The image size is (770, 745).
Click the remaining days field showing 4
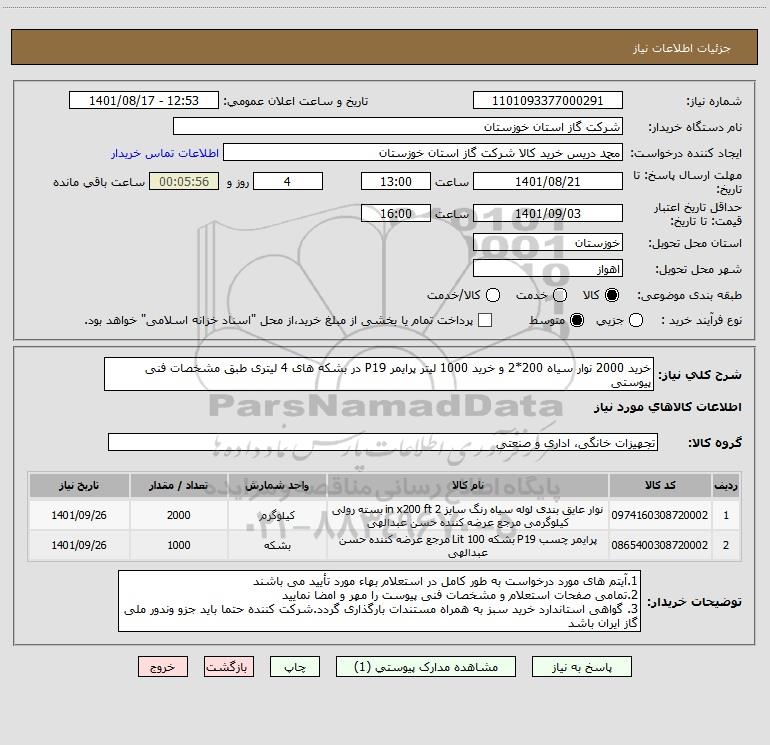288,181
